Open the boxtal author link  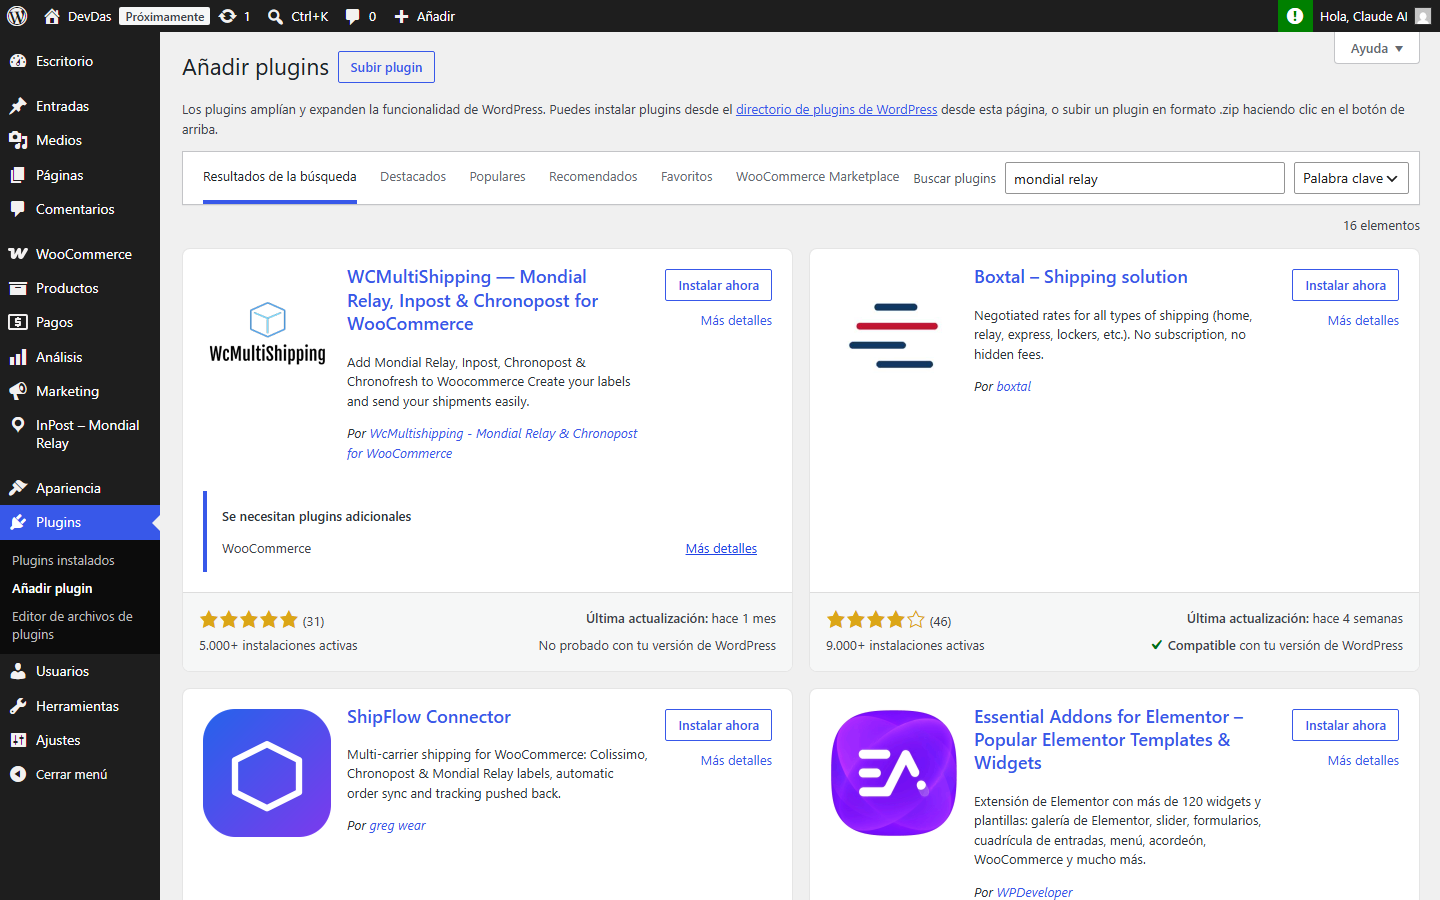coord(1013,387)
